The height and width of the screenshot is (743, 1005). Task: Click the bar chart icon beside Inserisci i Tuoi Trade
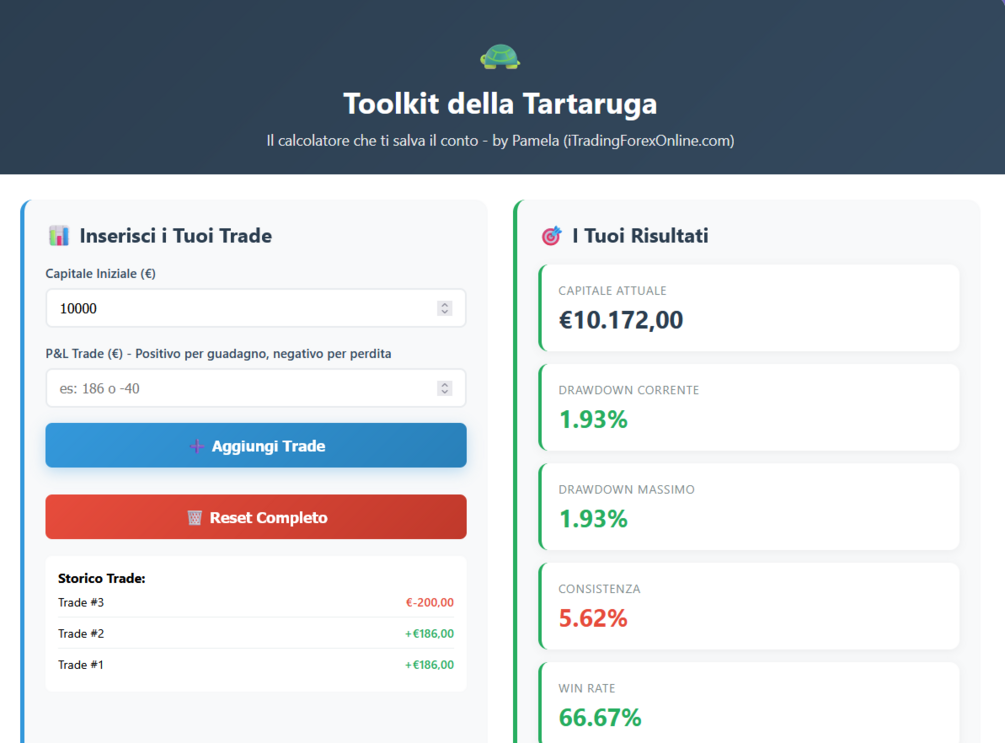click(59, 235)
